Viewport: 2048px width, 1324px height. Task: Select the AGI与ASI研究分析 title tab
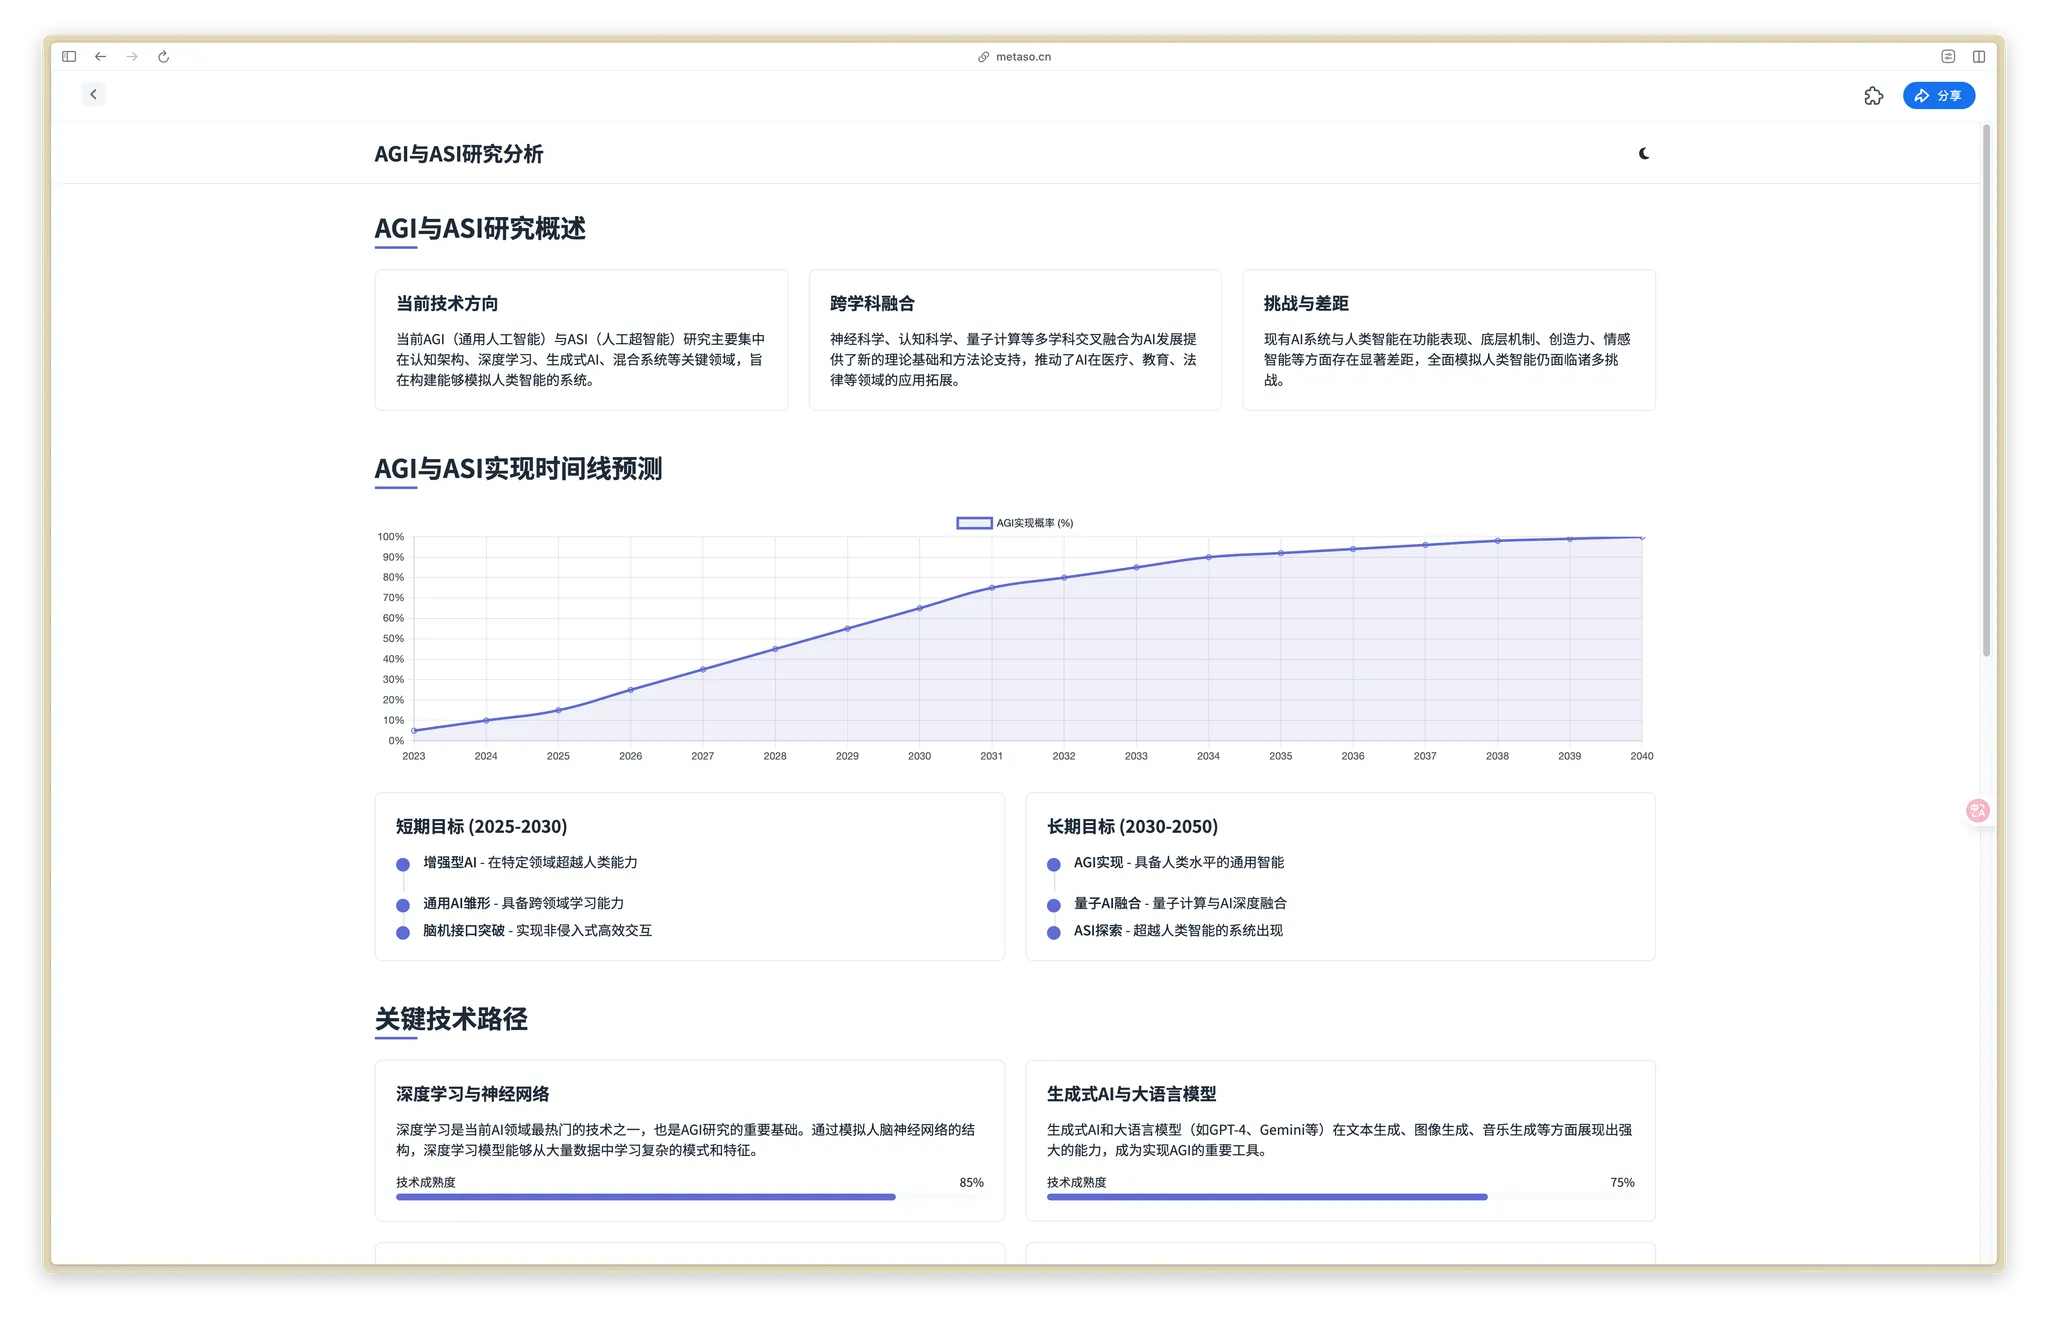click(x=458, y=154)
